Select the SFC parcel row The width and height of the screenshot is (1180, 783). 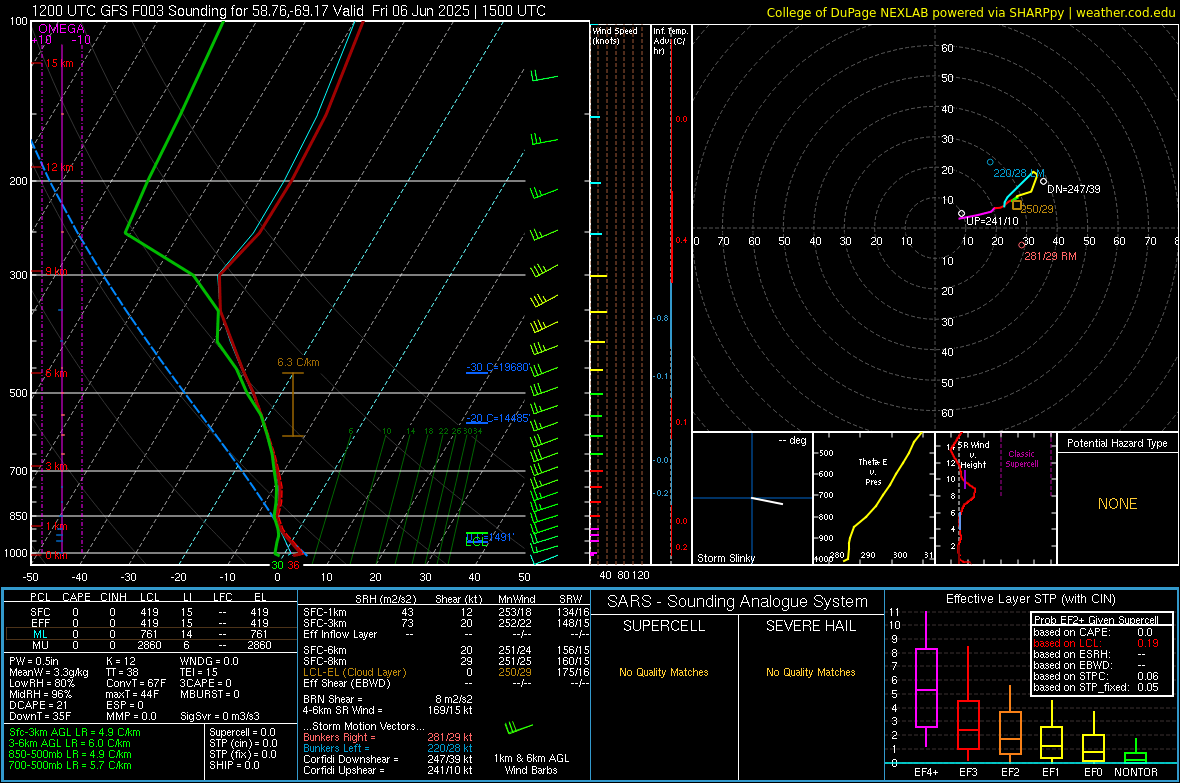[x=150, y=612]
